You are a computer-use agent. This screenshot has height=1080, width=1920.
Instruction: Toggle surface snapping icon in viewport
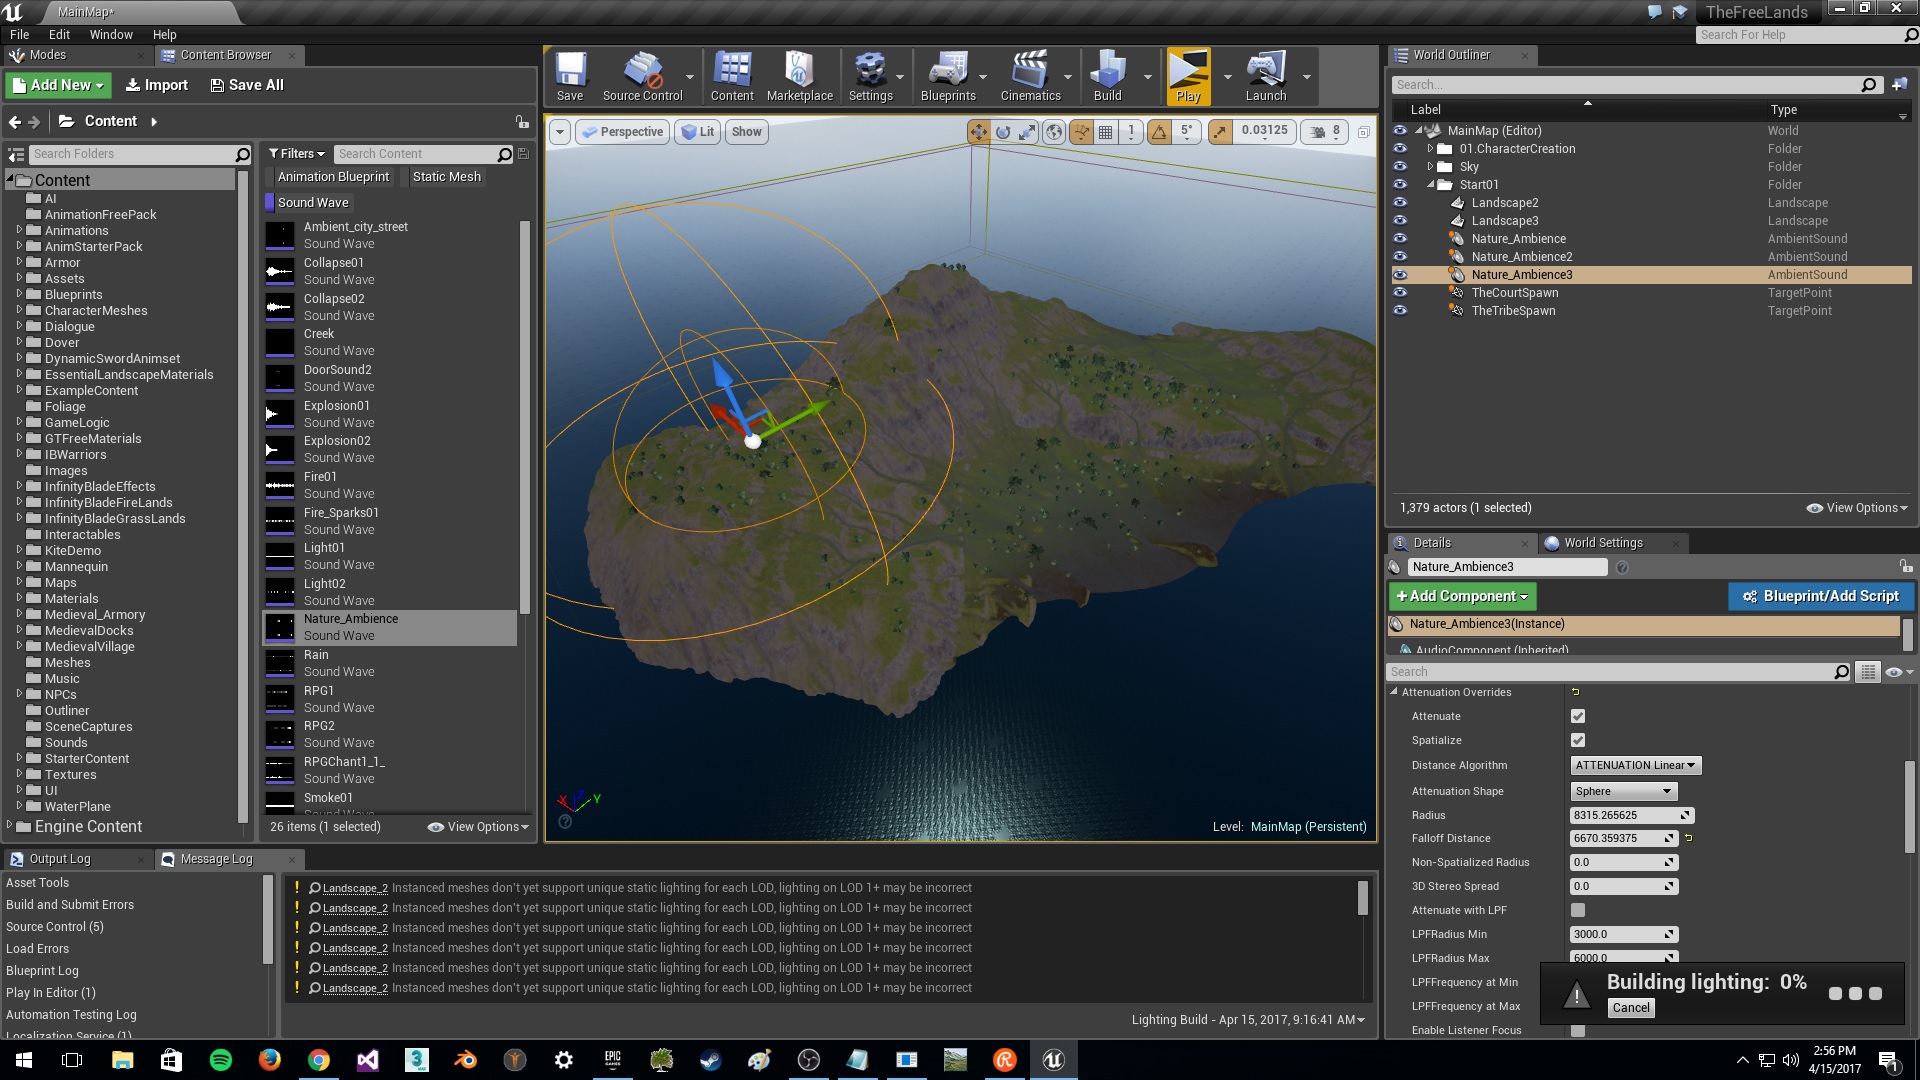click(1081, 132)
